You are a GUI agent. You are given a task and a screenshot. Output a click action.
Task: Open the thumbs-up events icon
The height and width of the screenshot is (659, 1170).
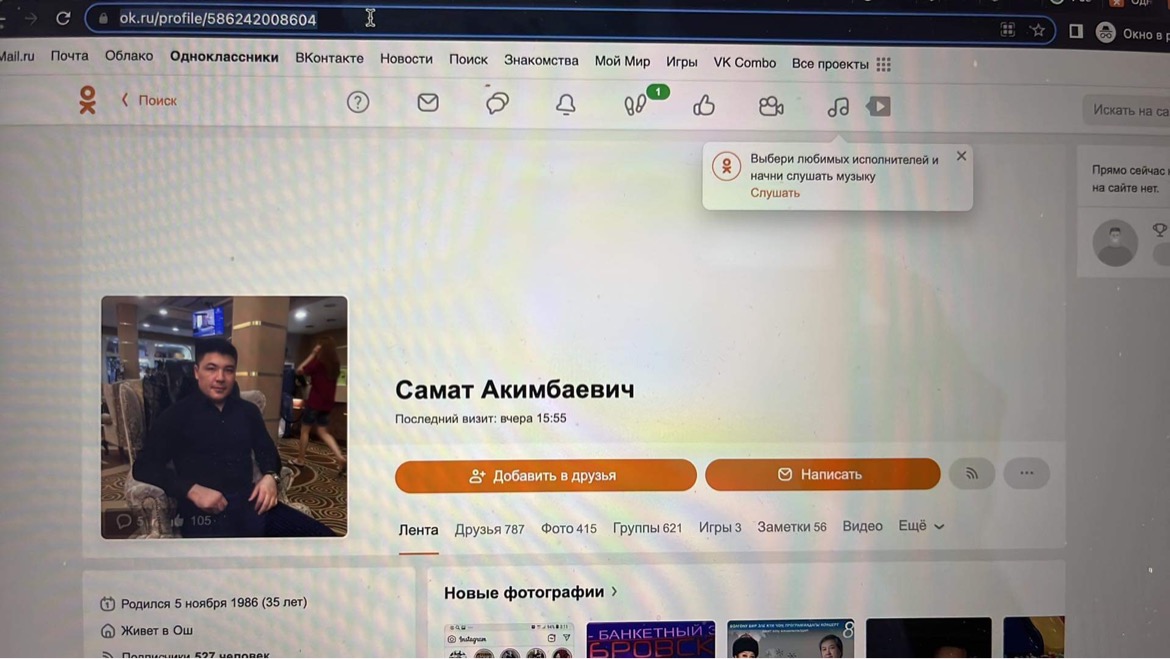[x=704, y=106]
